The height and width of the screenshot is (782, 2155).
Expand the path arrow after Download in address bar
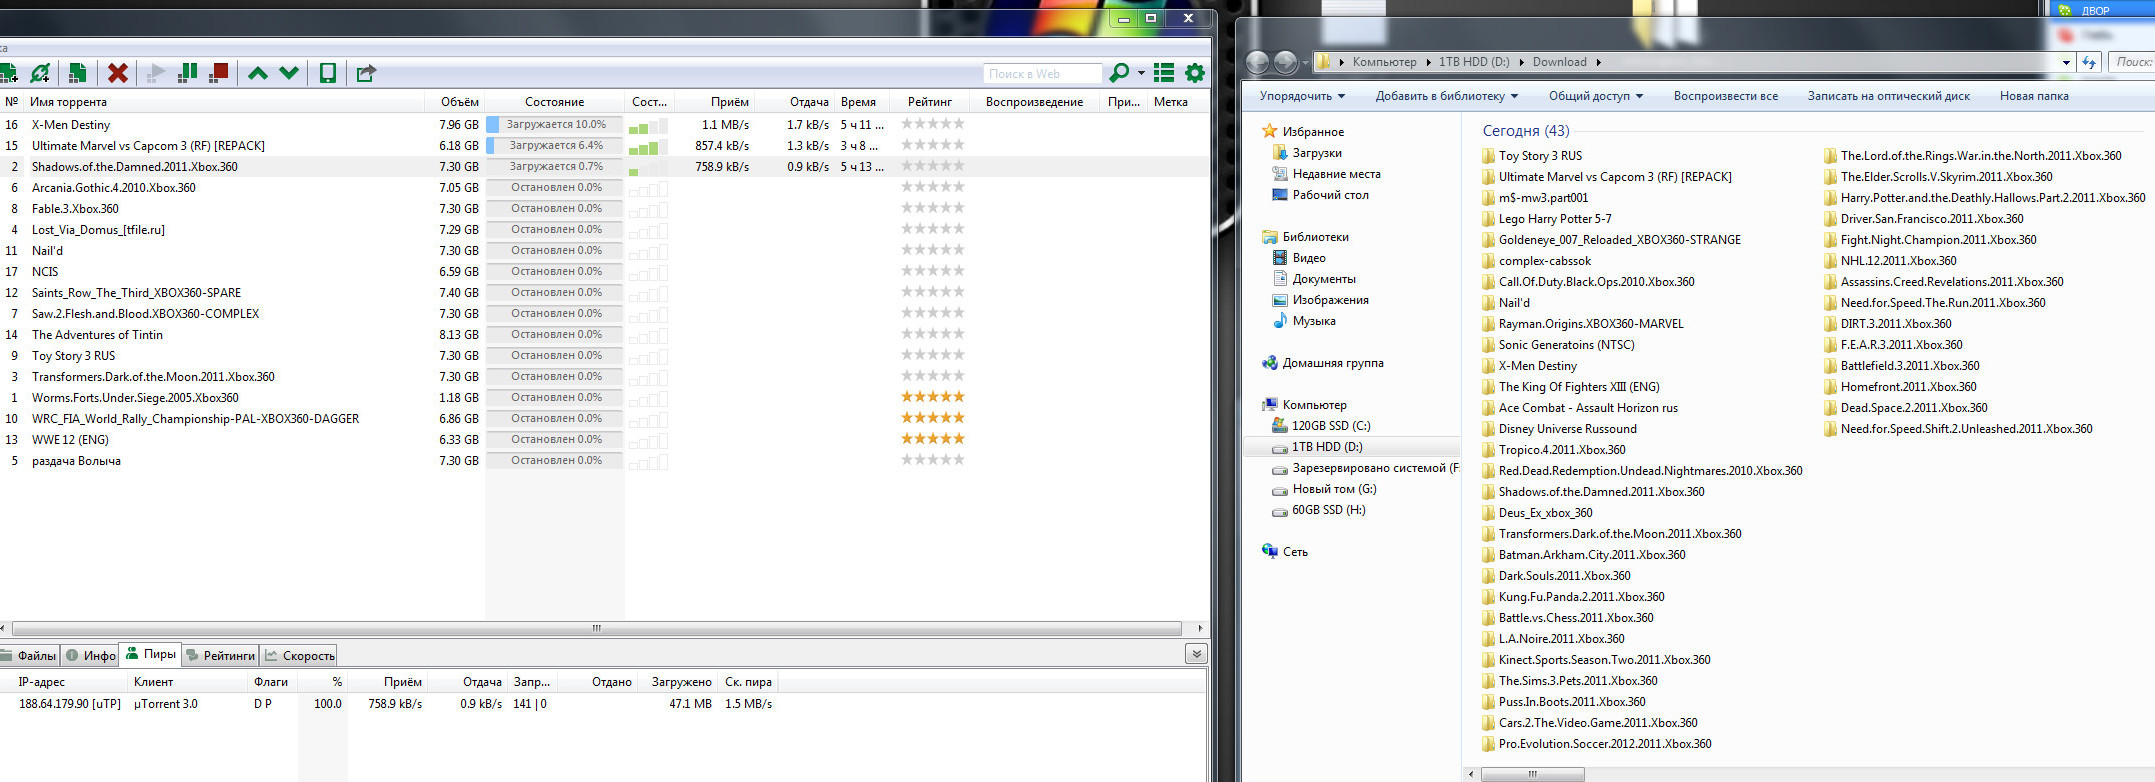pos(1598,62)
